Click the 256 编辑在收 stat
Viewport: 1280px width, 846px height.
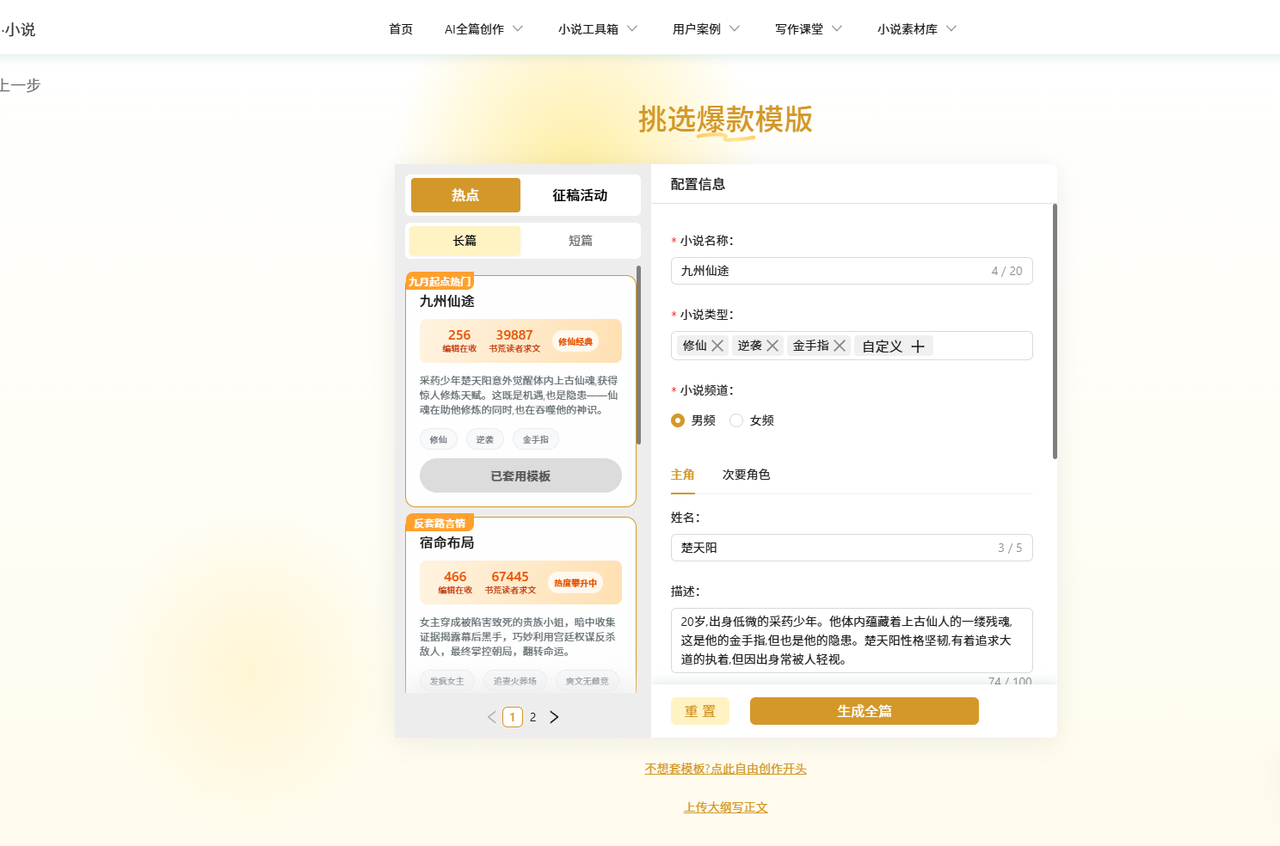pyautogui.click(x=459, y=341)
